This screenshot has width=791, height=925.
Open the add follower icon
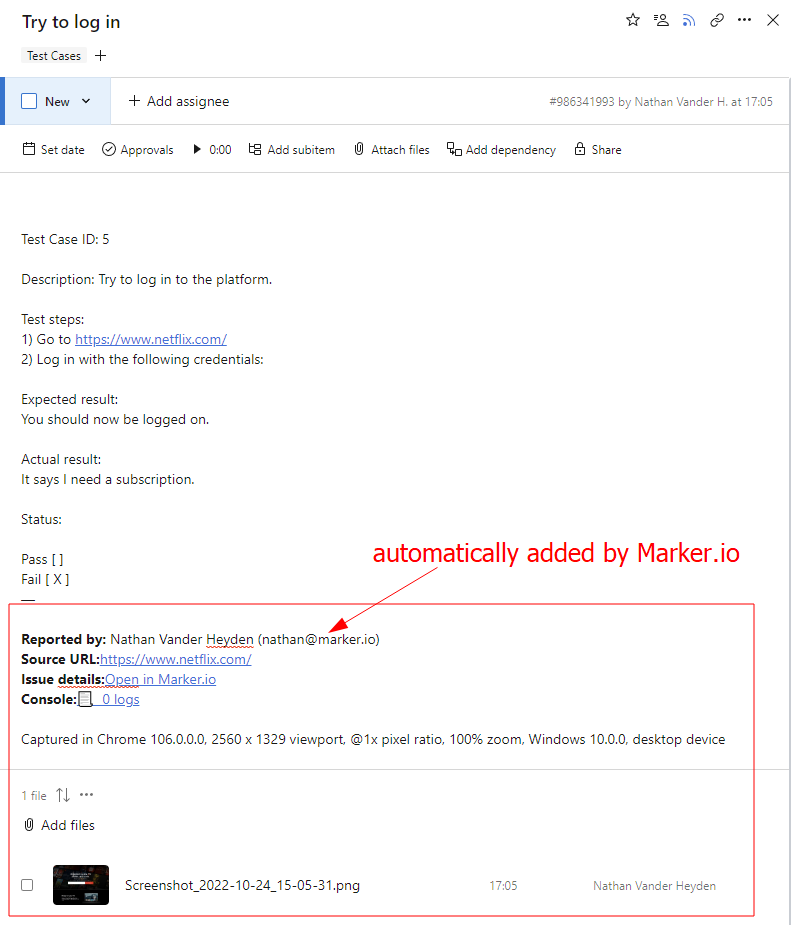pyautogui.click(x=661, y=21)
